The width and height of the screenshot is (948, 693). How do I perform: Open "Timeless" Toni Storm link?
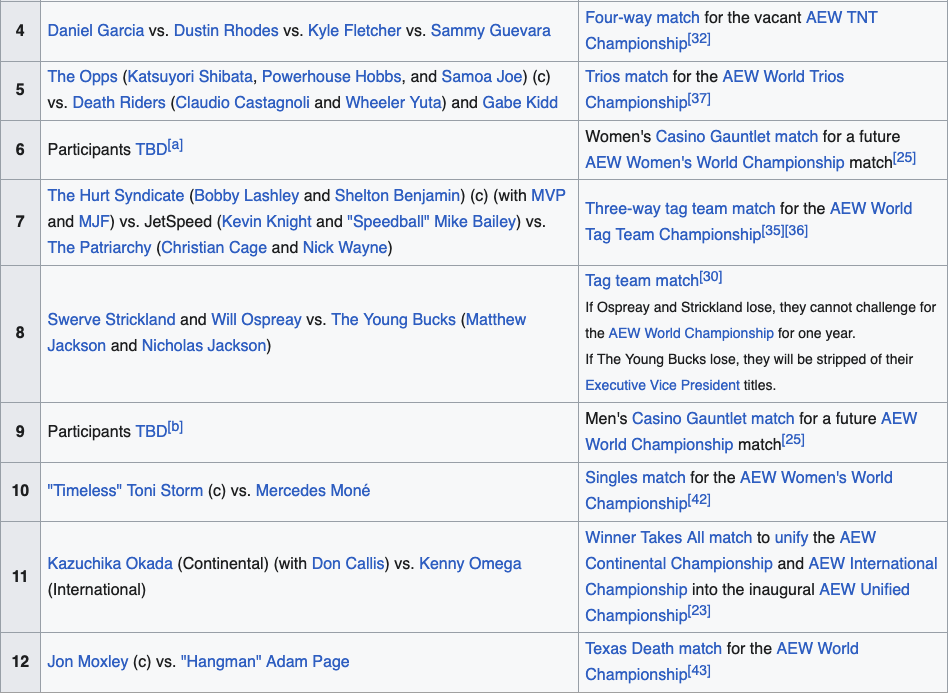tap(125, 490)
